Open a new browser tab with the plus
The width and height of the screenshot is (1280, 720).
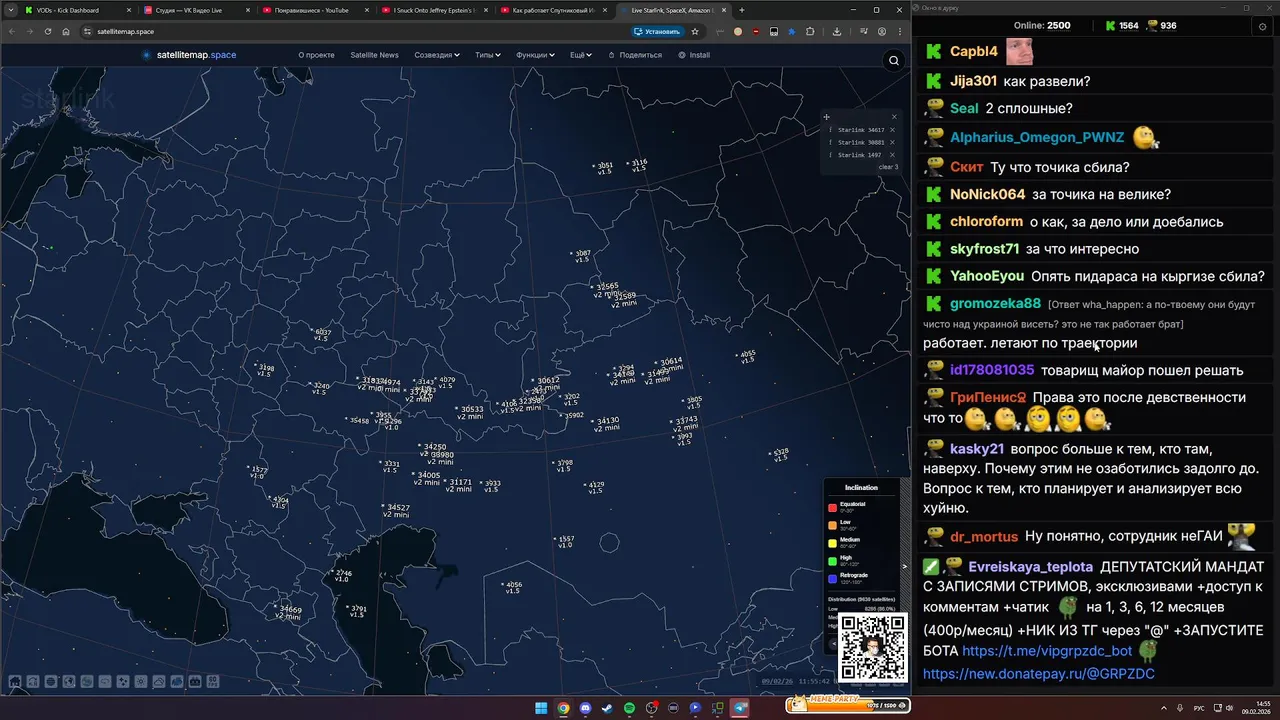click(741, 10)
